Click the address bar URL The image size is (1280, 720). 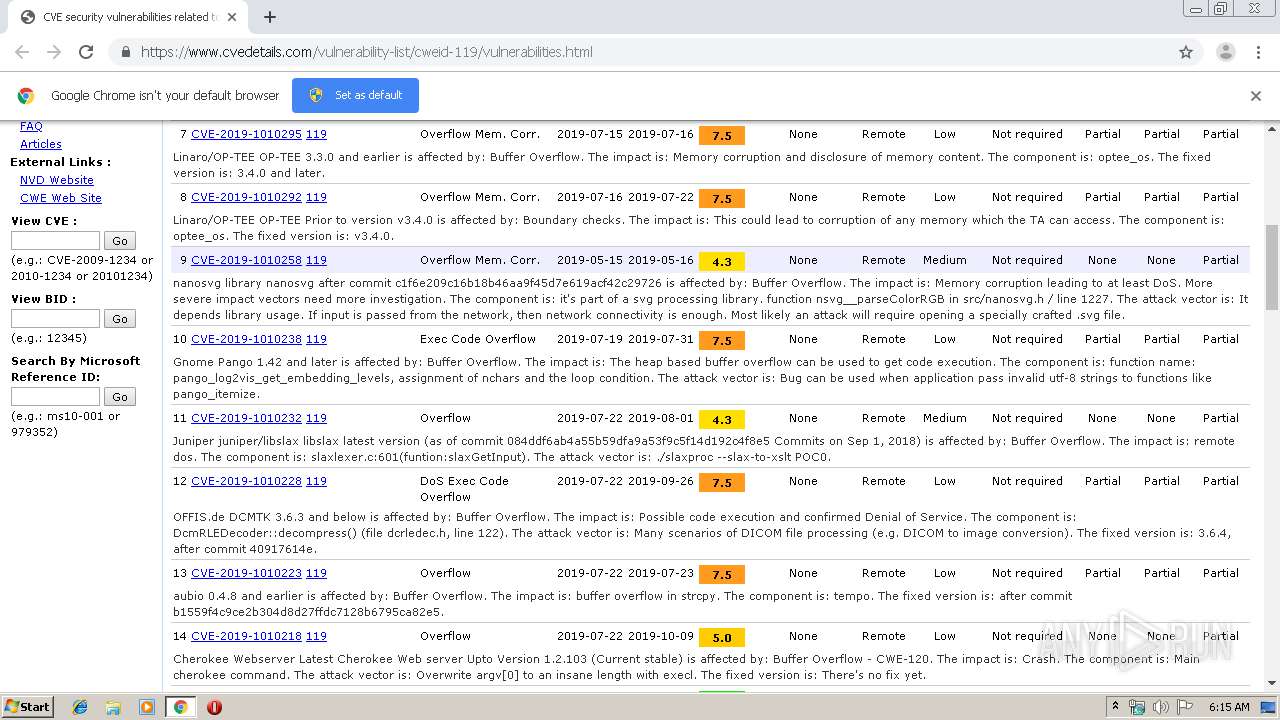pos(366,52)
